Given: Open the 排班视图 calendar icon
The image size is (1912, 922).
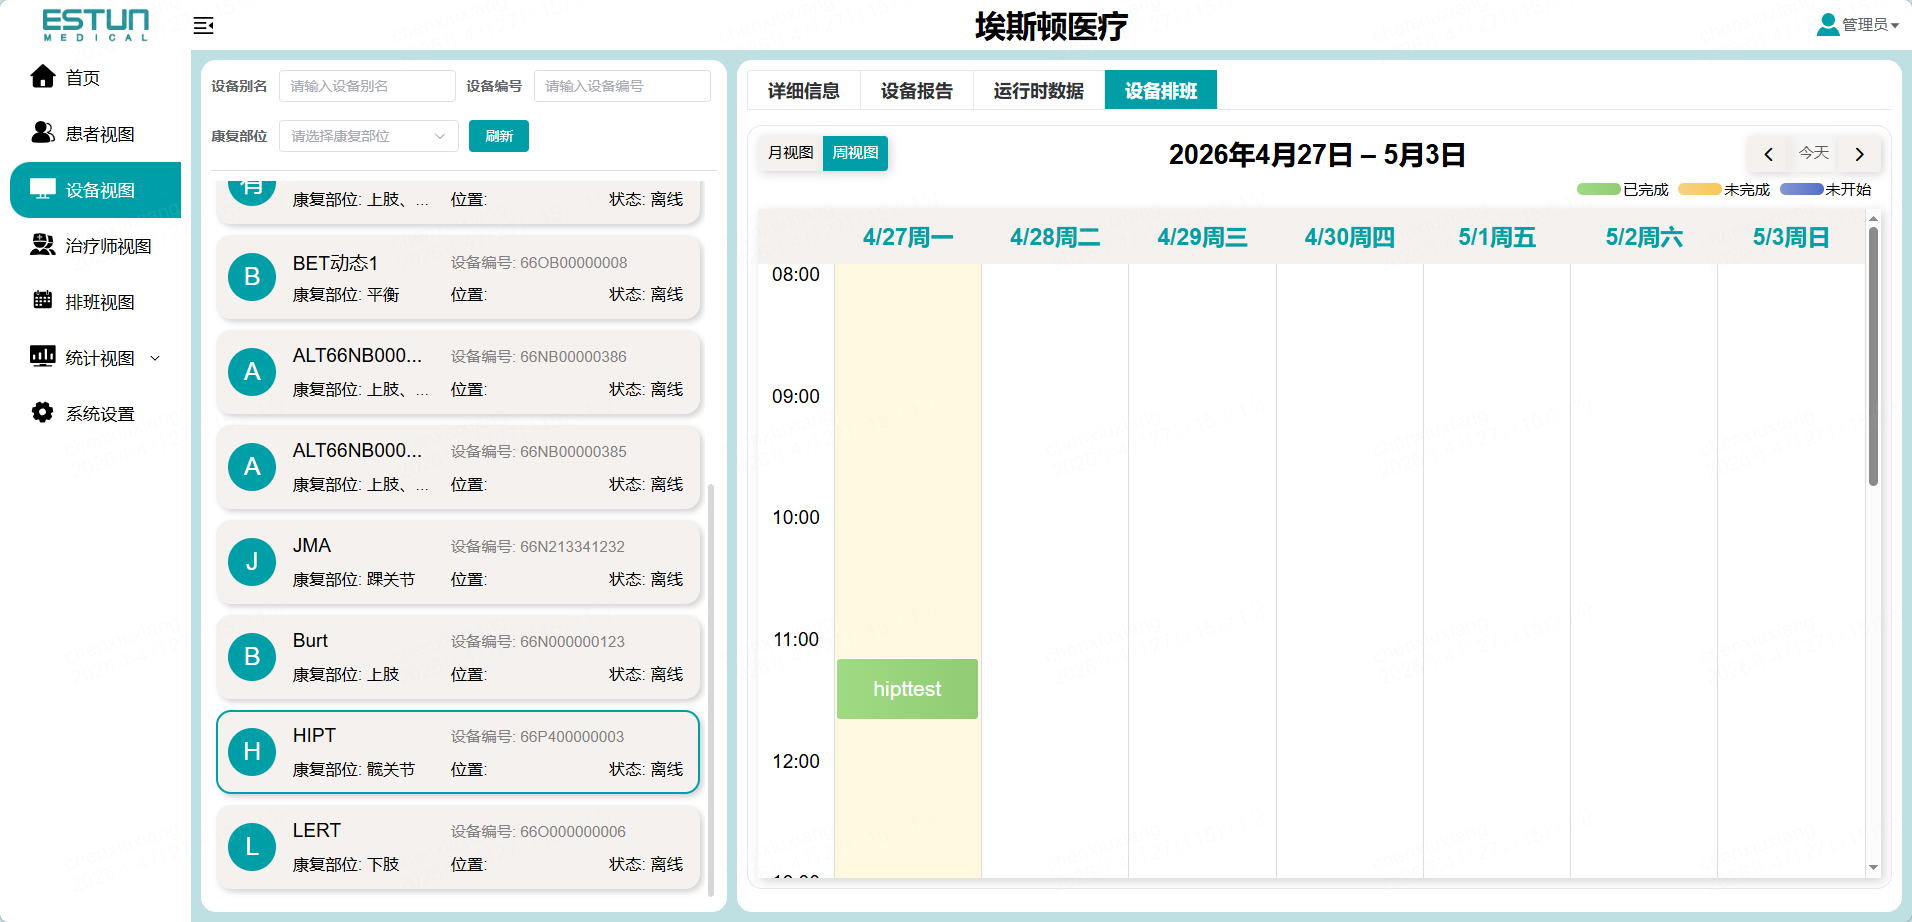Looking at the screenshot, I should click(x=43, y=300).
